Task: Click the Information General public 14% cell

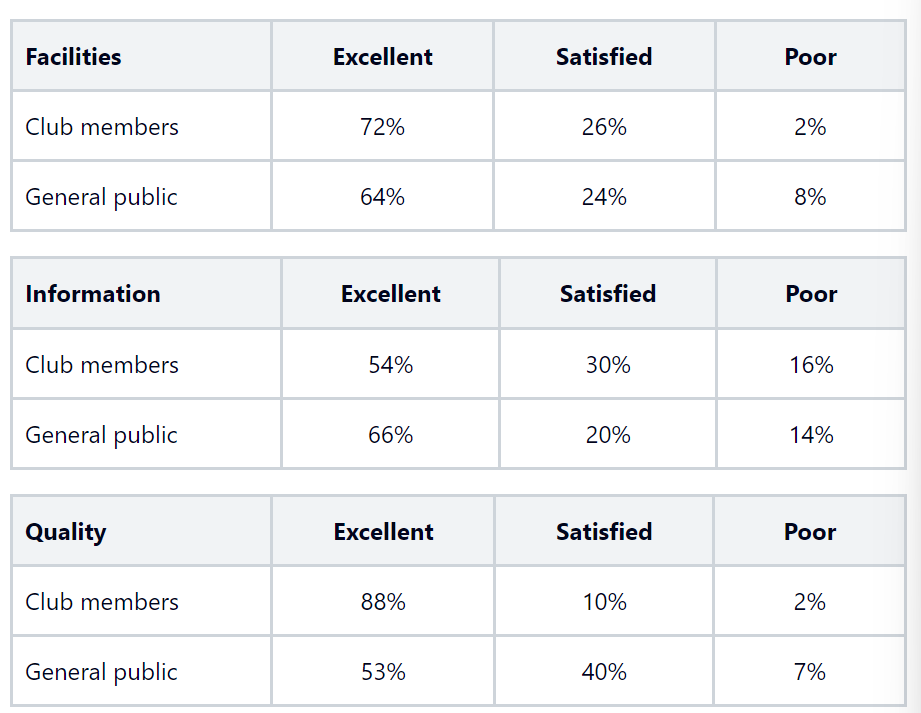Action: [x=810, y=435]
